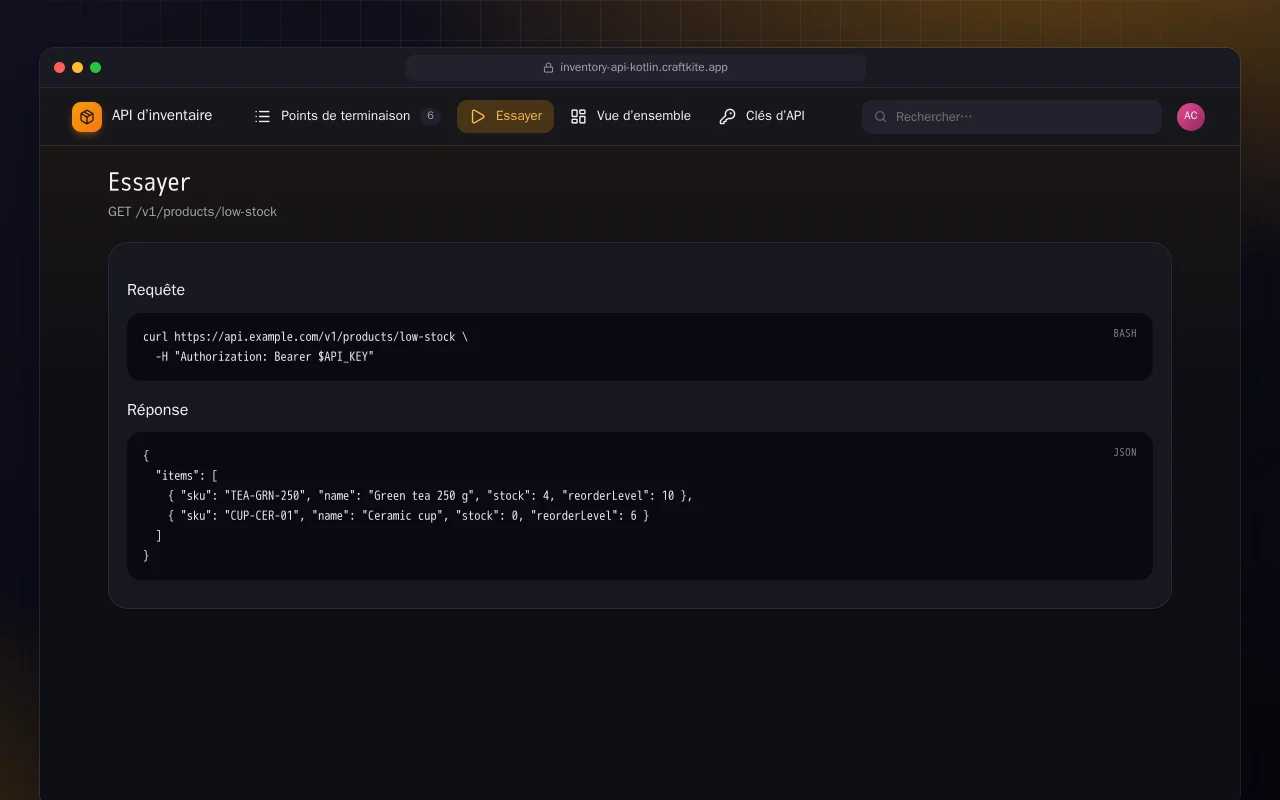Click the JSON language label

[x=1125, y=453]
